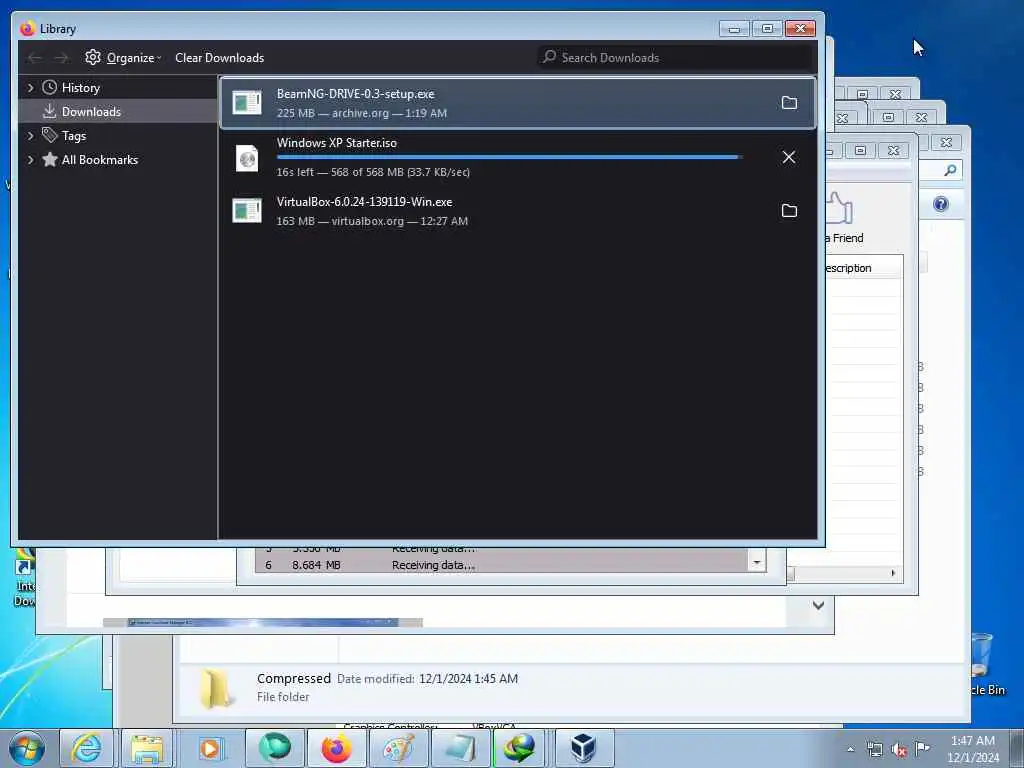Viewport: 1024px width, 768px height.
Task: Select History in the Library sidebar
Action: point(118,87)
